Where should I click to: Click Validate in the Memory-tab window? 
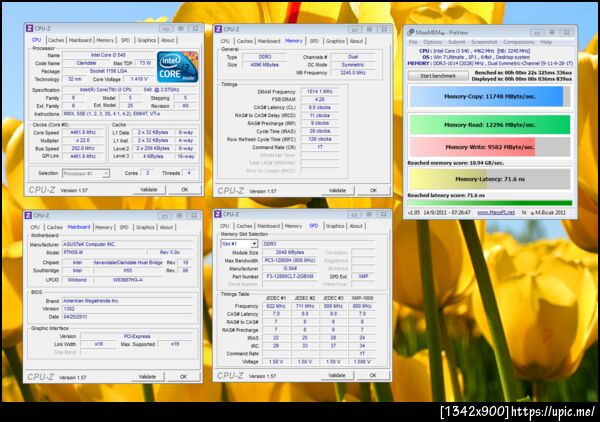click(x=337, y=190)
